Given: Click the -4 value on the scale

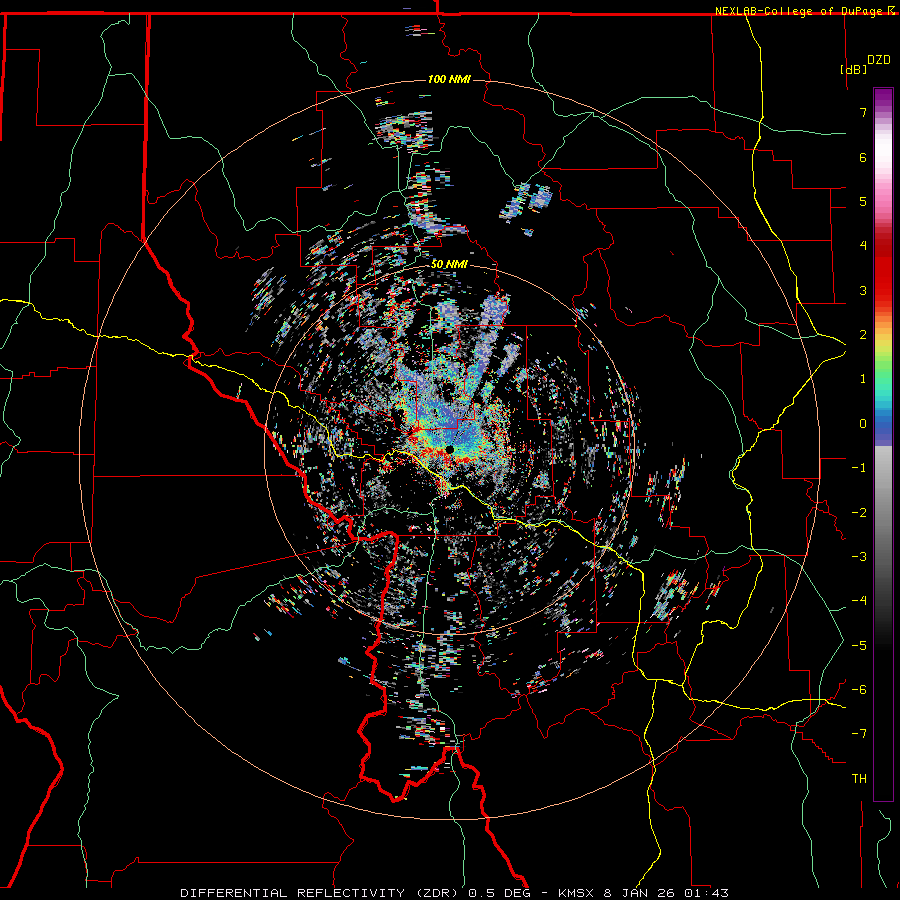Looking at the screenshot, I should click(x=859, y=601).
